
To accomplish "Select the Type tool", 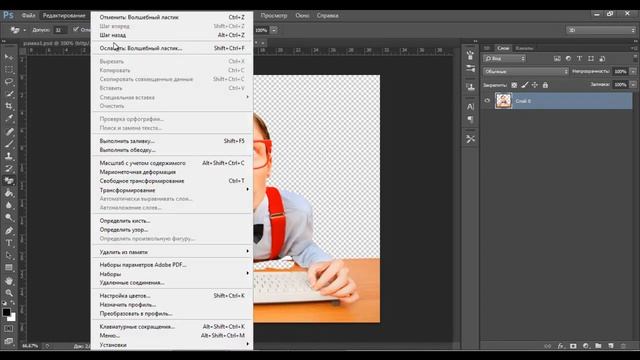I will pos(9,243).
